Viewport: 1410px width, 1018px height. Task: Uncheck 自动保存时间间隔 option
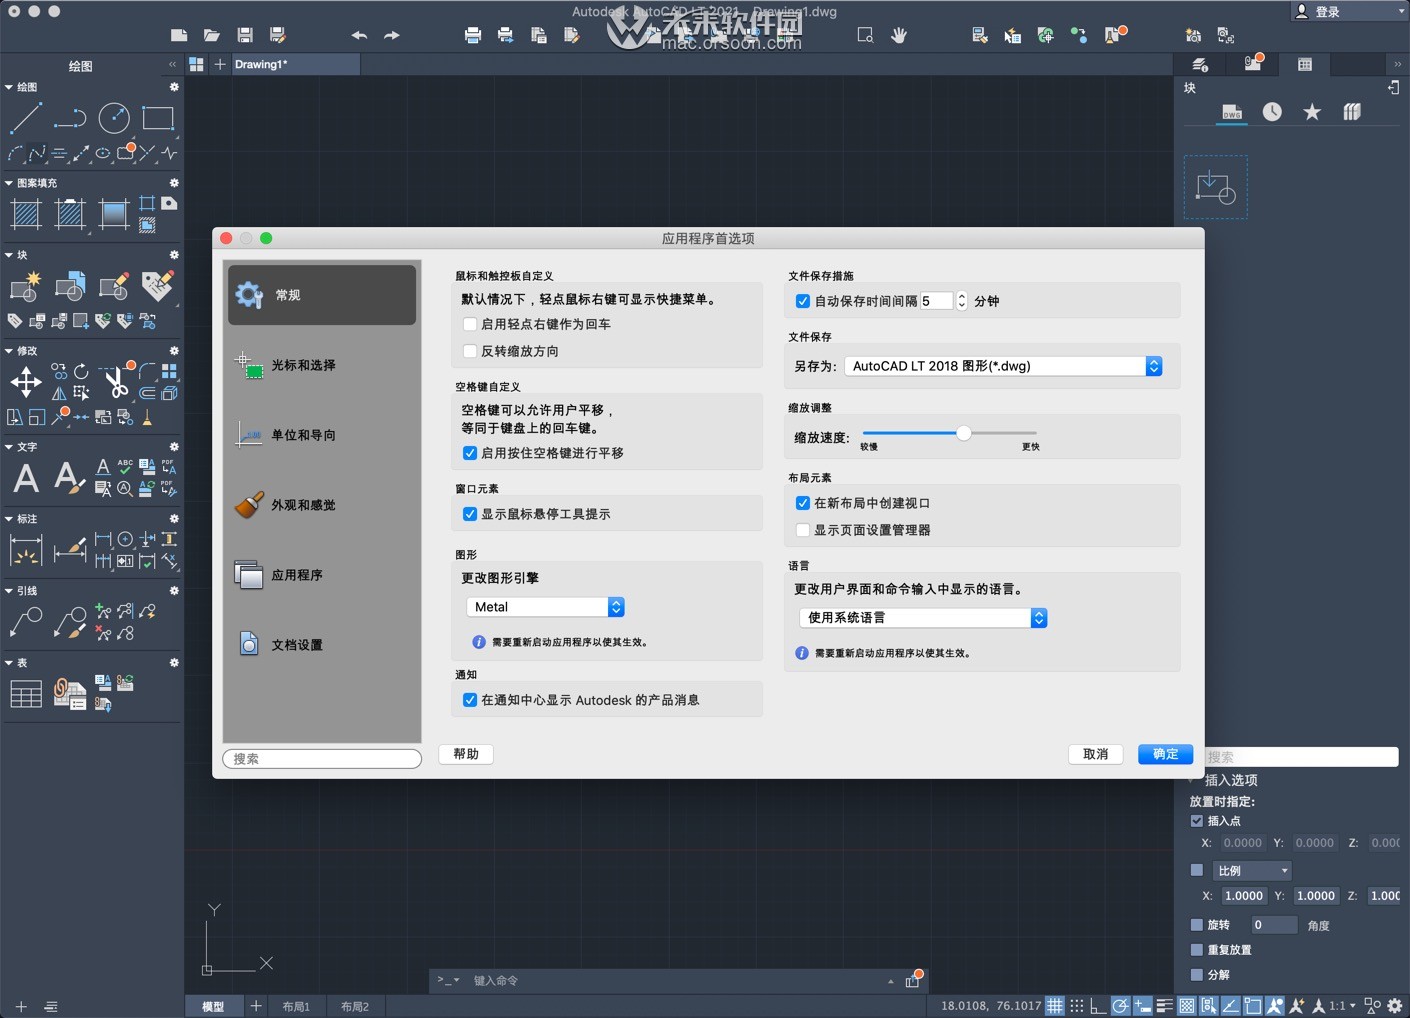802,300
